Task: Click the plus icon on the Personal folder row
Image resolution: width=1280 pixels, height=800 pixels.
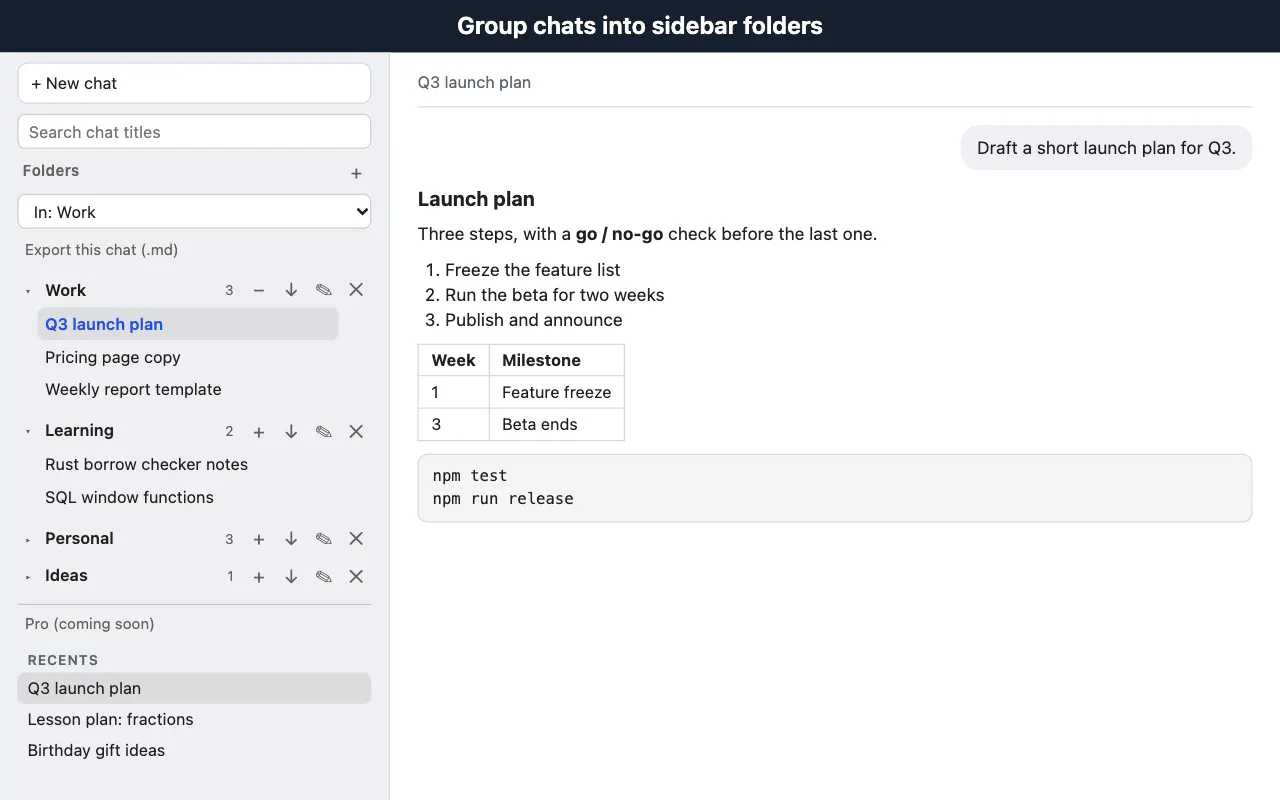Action: [259, 539]
